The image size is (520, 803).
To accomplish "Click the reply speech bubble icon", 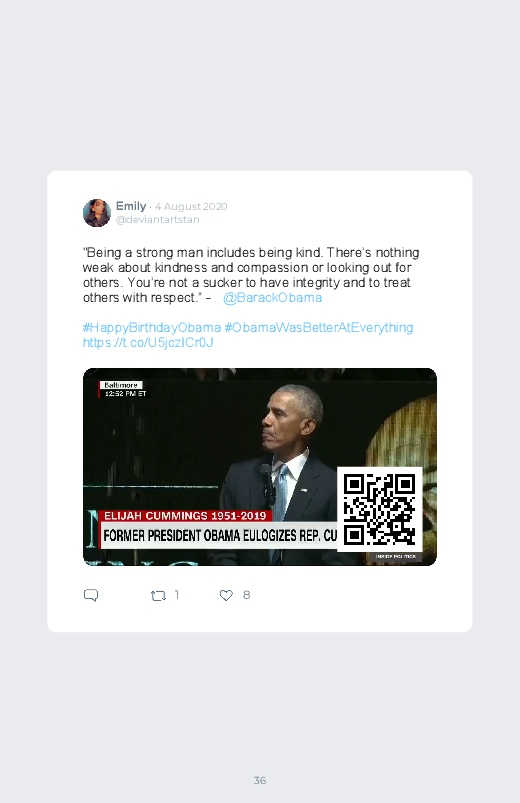I will [x=91, y=595].
